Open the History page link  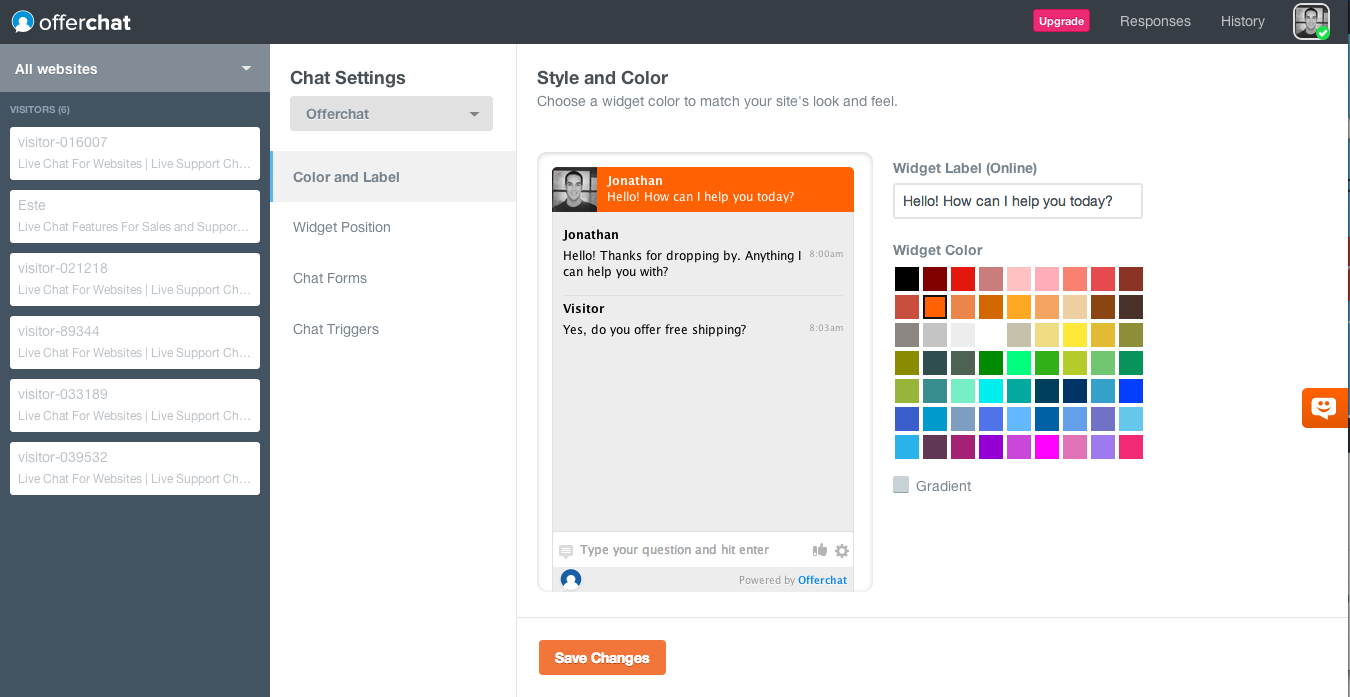pyautogui.click(x=1242, y=21)
